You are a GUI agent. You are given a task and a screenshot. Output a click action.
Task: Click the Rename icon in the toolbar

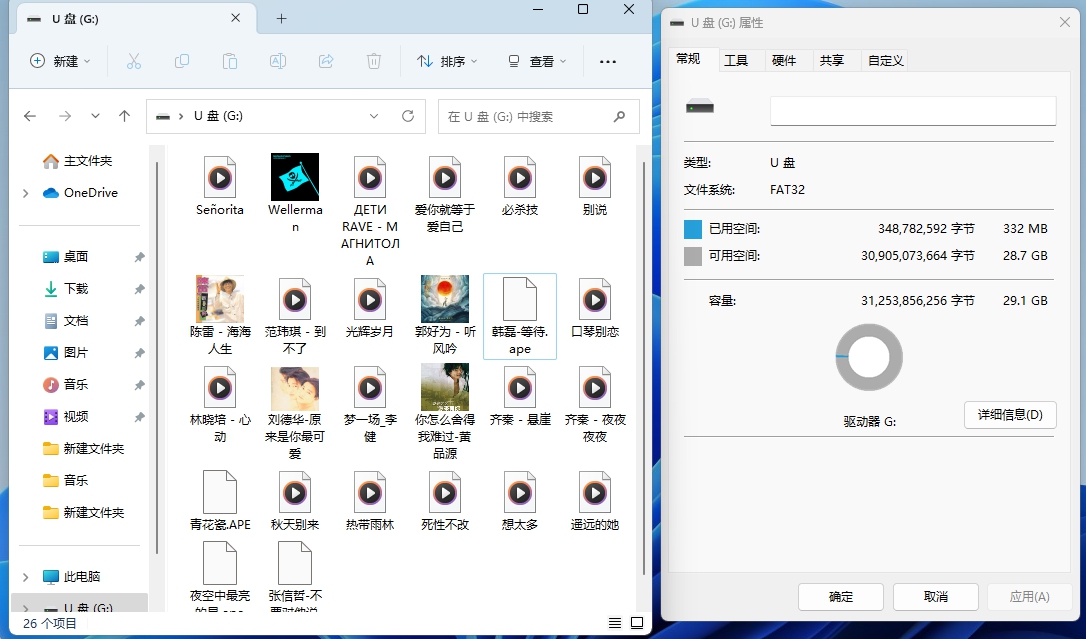point(277,61)
